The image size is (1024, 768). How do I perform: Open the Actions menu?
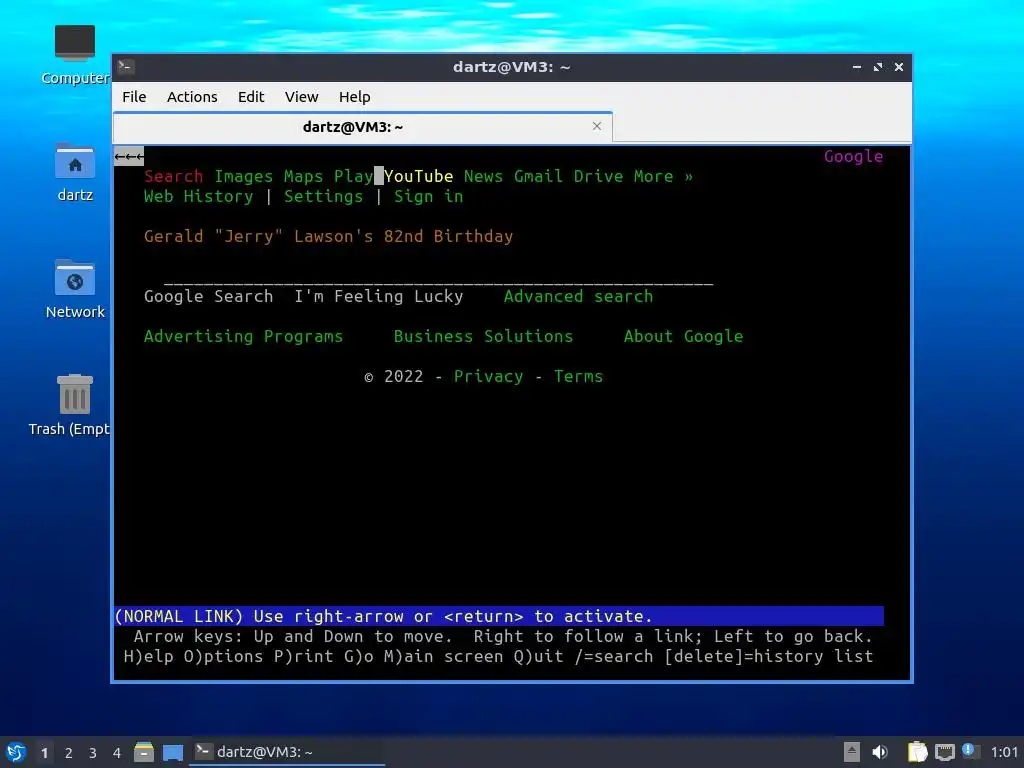point(192,97)
